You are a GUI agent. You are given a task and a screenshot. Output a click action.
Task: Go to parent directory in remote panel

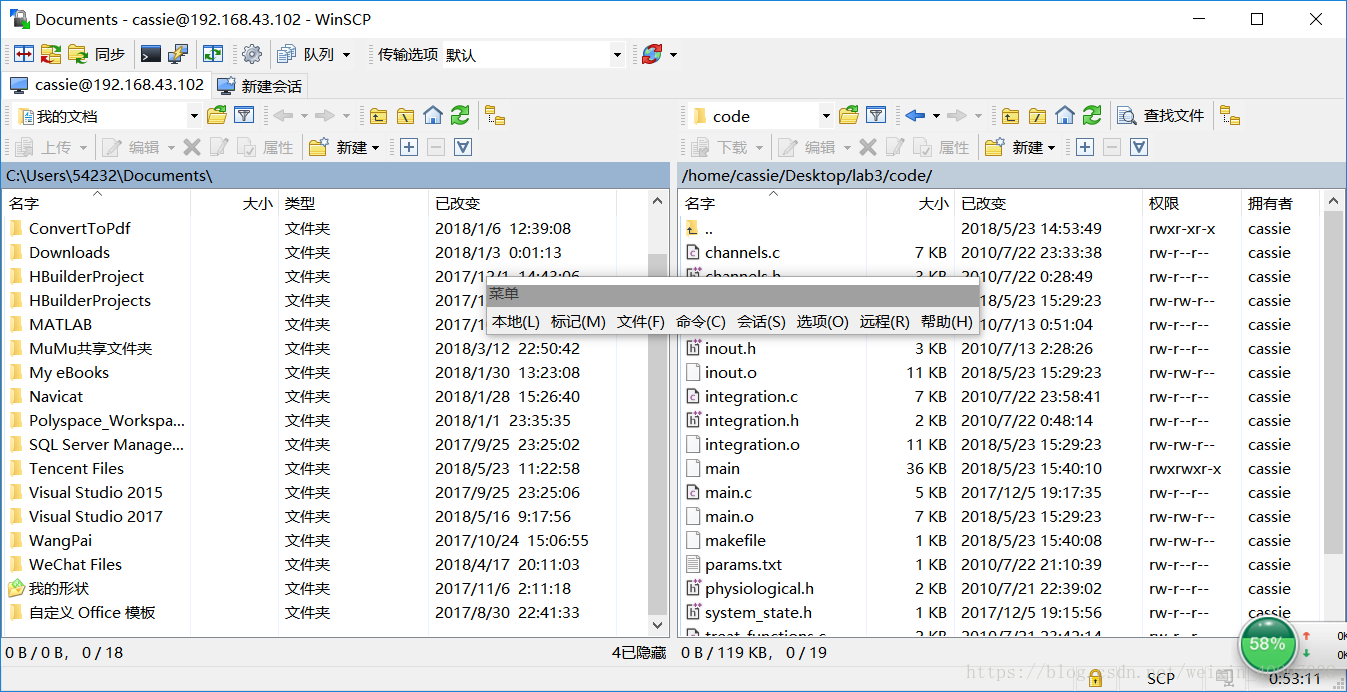[1011, 116]
